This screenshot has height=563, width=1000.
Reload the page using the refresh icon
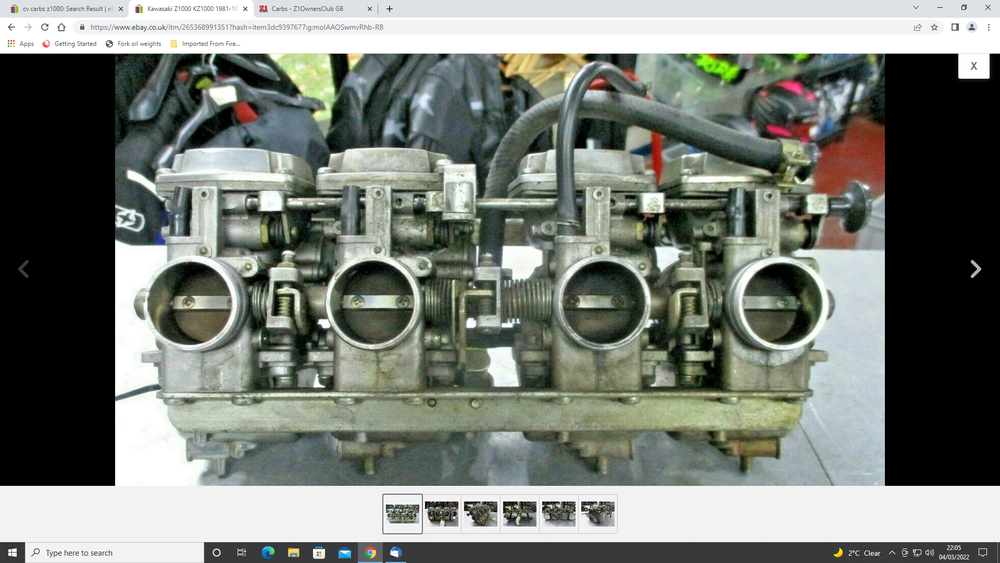(x=45, y=27)
